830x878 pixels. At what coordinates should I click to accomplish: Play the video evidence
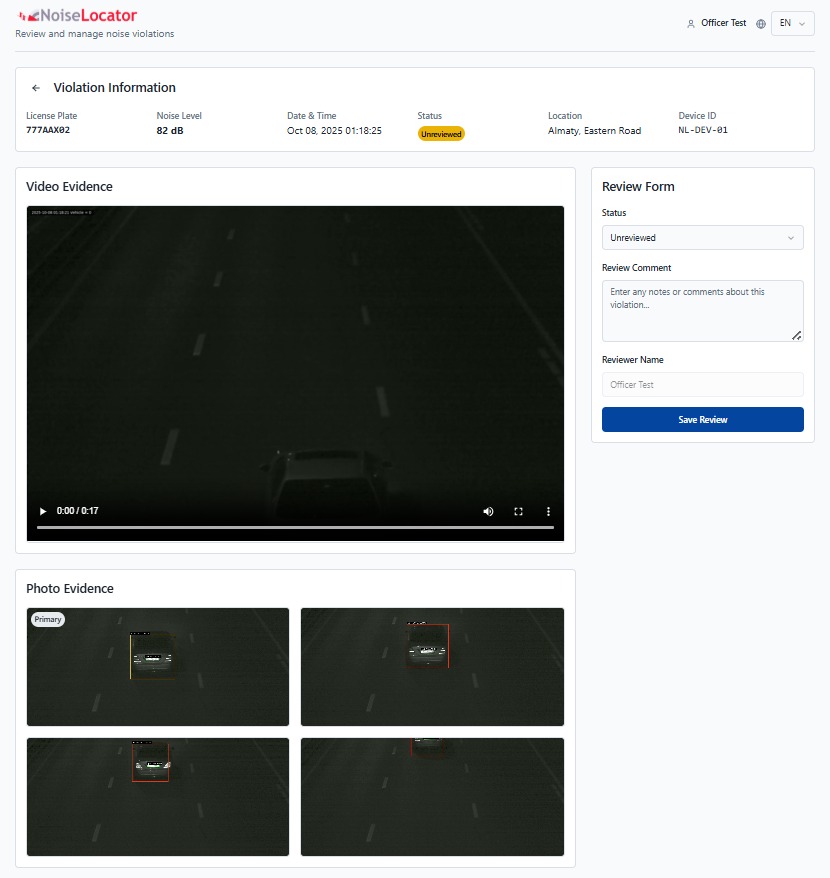click(x=43, y=511)
